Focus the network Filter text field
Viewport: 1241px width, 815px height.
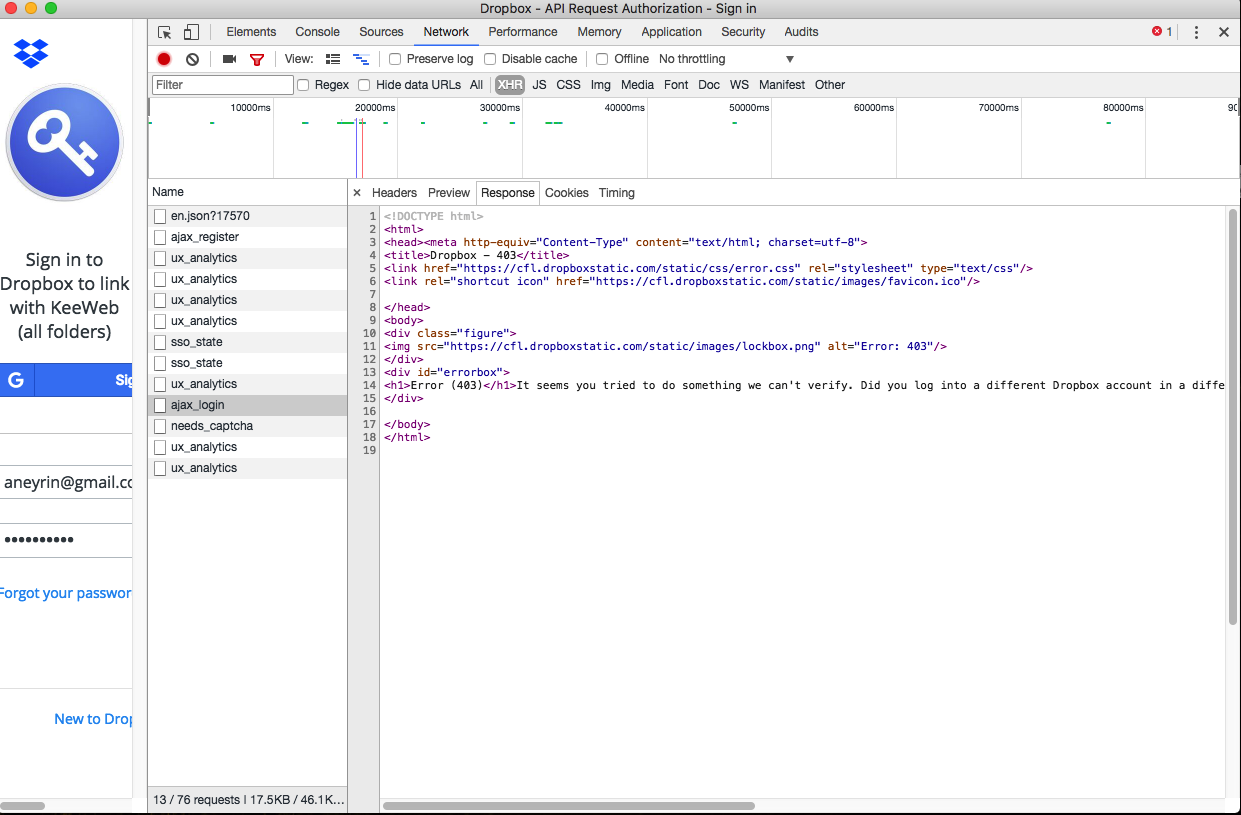[x=223, y=85]
